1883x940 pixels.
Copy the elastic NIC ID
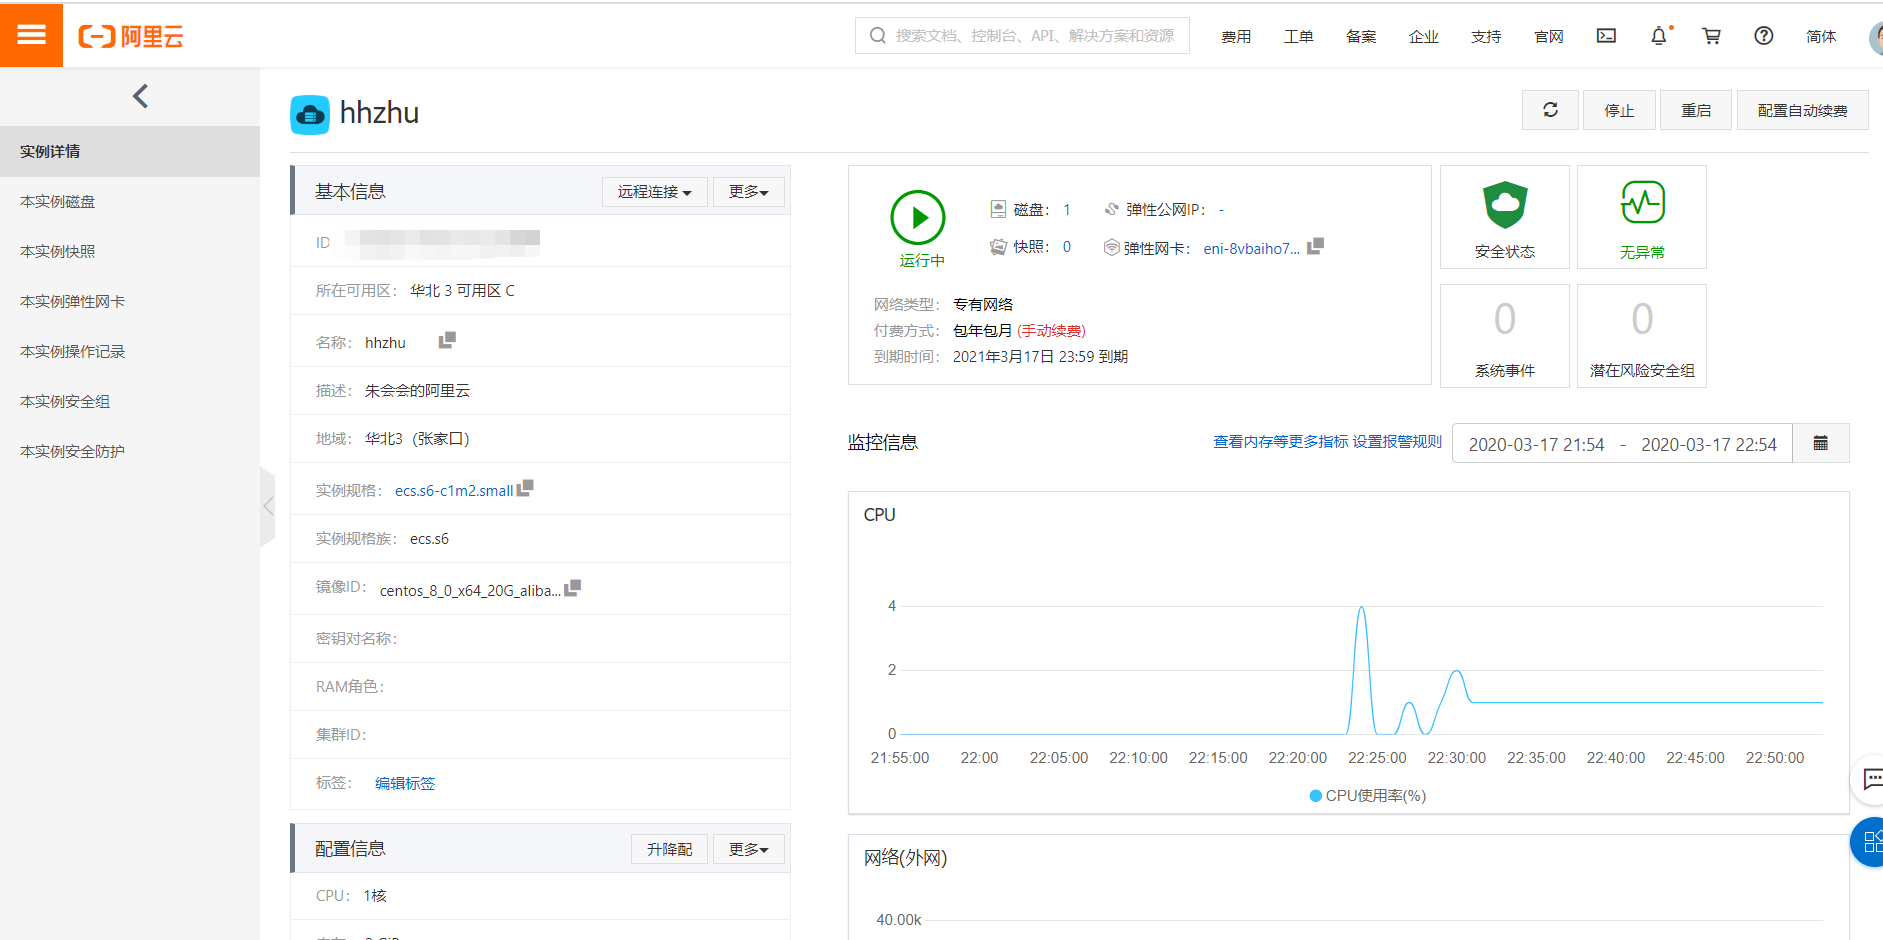(x=1315, y=246)
